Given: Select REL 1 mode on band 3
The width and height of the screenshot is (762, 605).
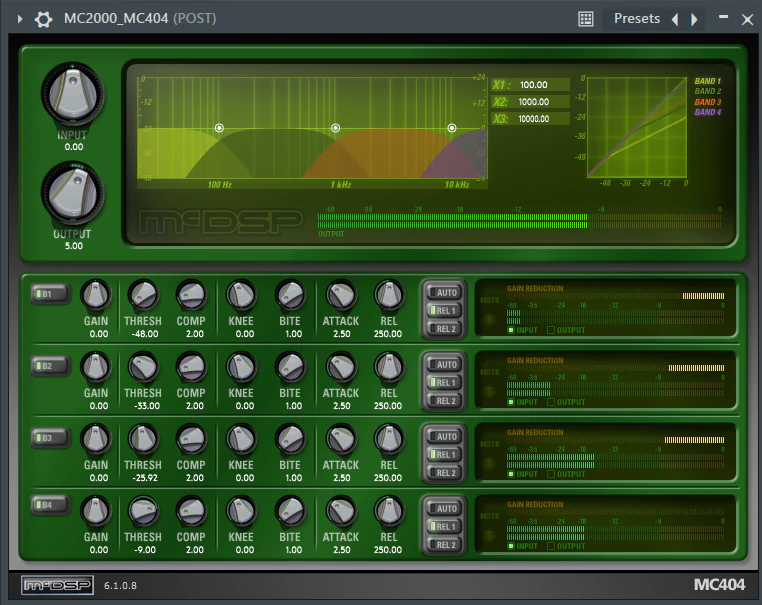Looking at the screenshot, I should coord(444,454).
